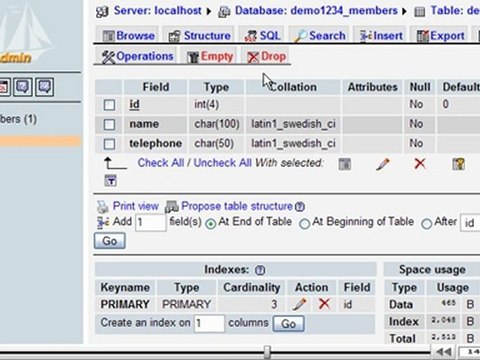This screenshot has height=360, width=480.
Task: Click the rewind button in the player bar
Action: pos(444,352)
